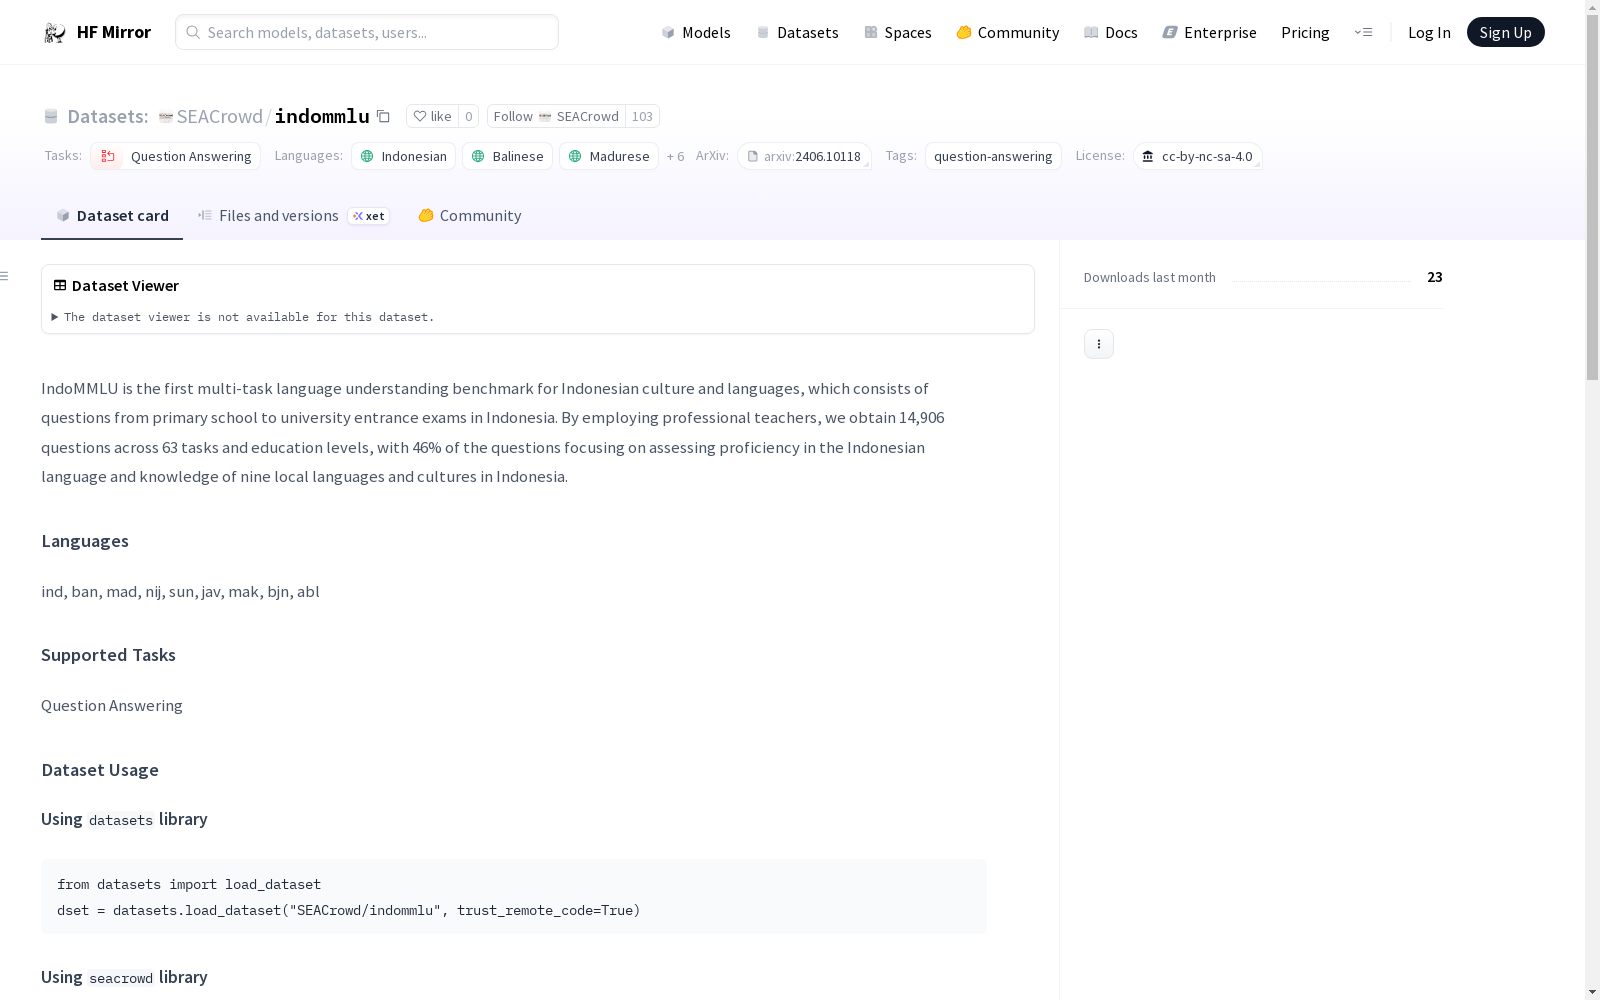Open the navigation overflow menu icon
The width and height of the screenshot is (1600, 1000).
[1363, 32]
